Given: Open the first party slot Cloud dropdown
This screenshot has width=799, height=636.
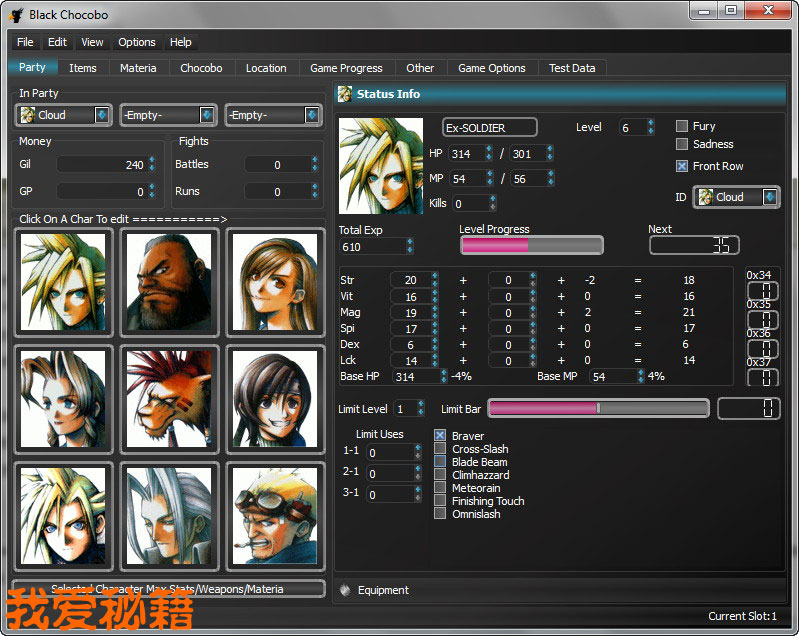Looking at the screenshot, I should (64, 115).
